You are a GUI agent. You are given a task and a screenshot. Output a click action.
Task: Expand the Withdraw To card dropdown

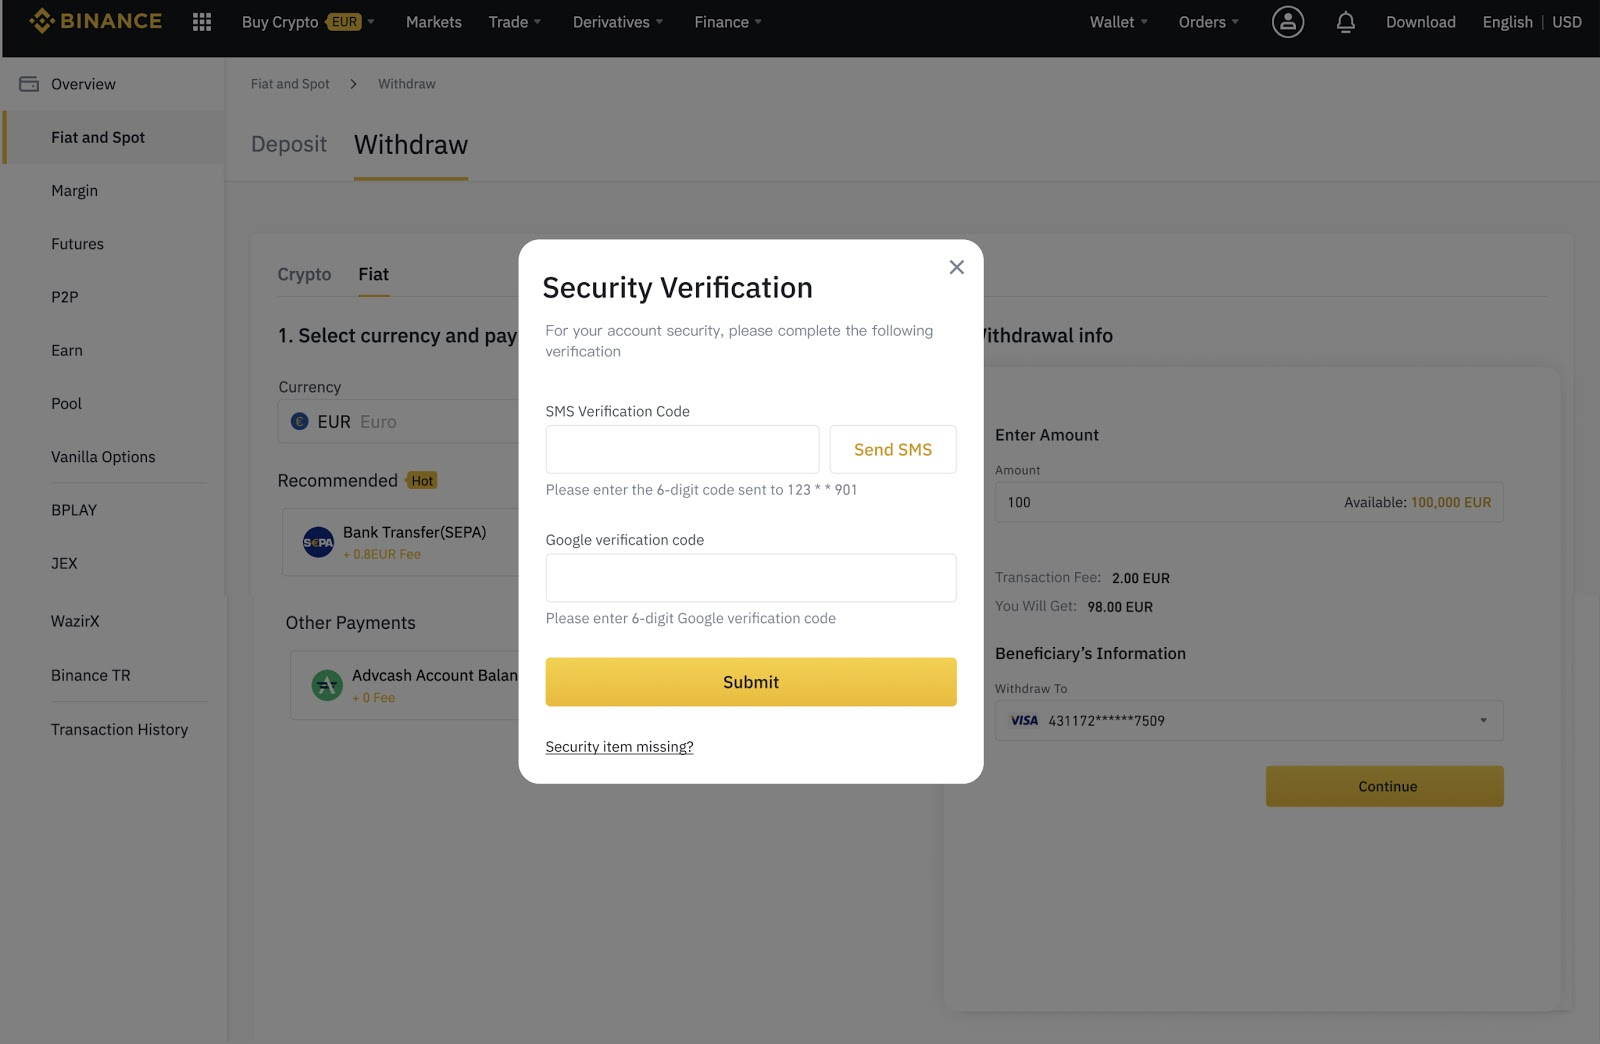(x=1483, y=721)
